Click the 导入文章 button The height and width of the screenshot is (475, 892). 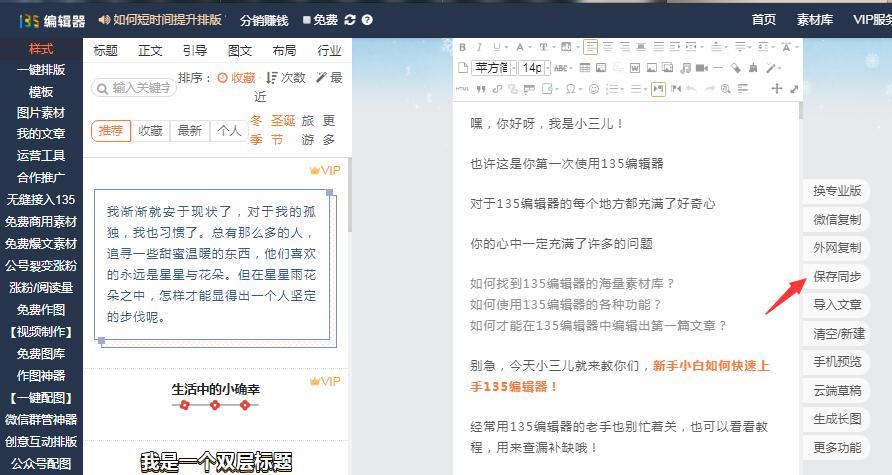pos(837,305)
